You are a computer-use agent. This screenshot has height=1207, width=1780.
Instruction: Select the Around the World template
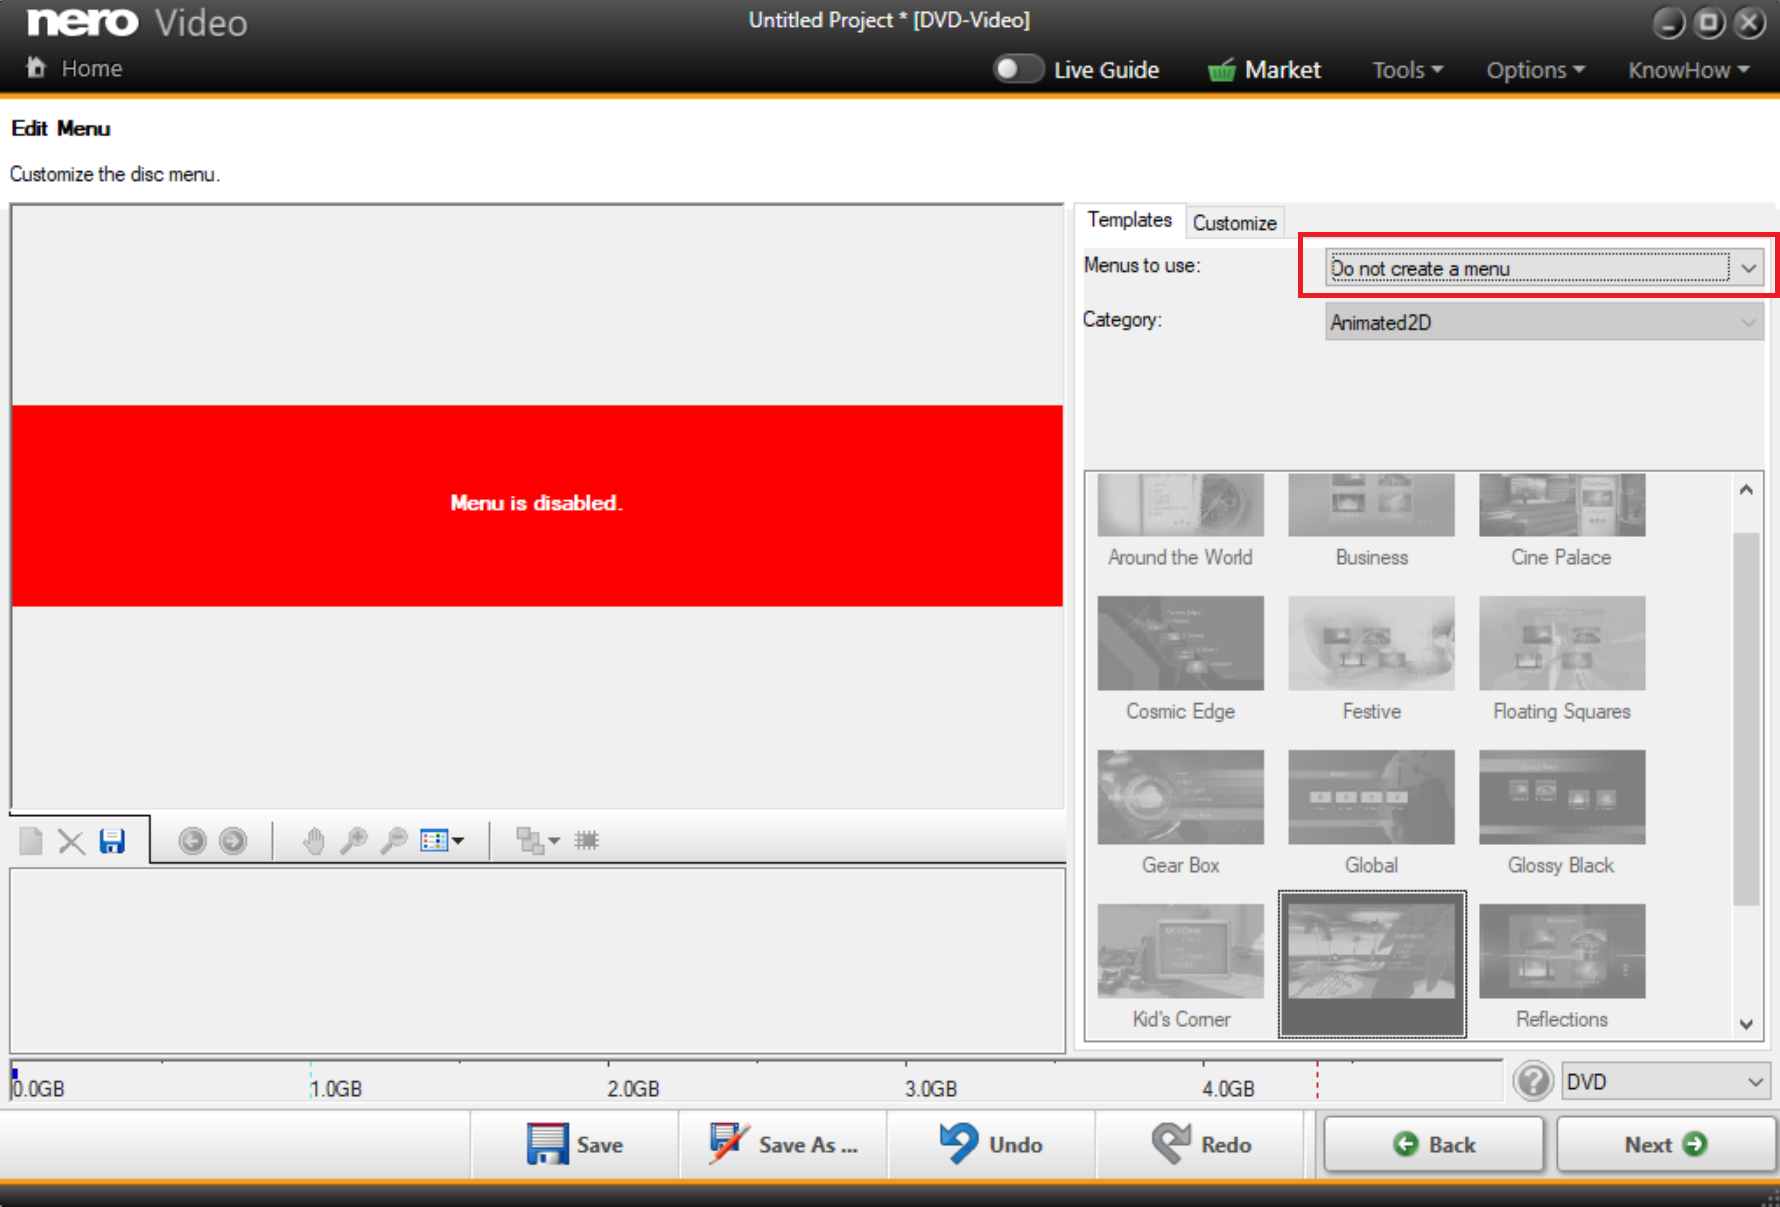point(1180,521)
